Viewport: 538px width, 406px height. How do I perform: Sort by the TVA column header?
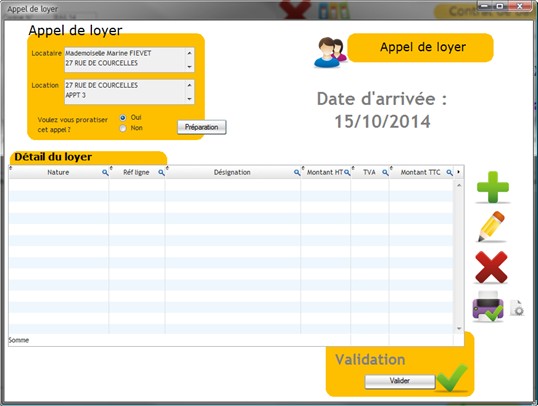point(369,172)
